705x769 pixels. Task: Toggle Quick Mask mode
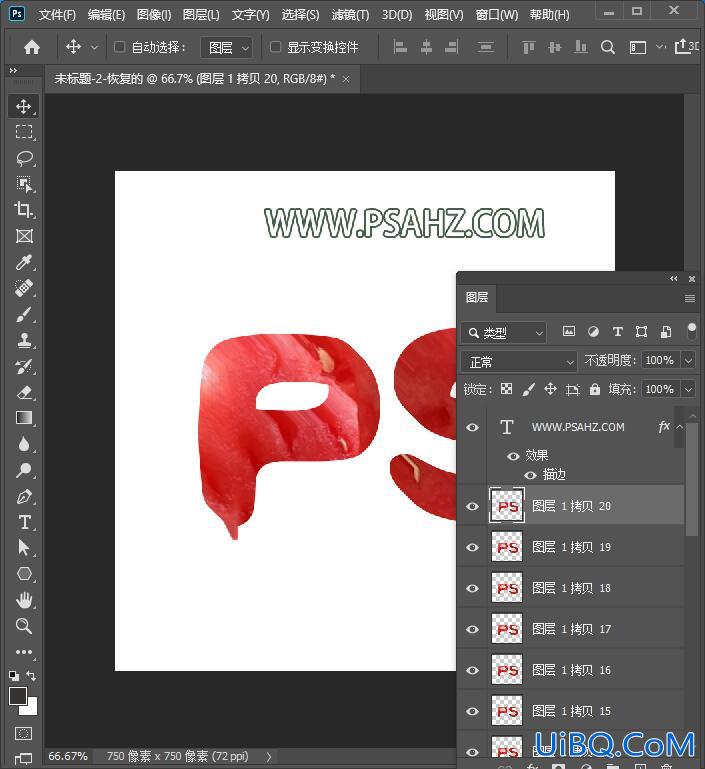tap(23, 734)
